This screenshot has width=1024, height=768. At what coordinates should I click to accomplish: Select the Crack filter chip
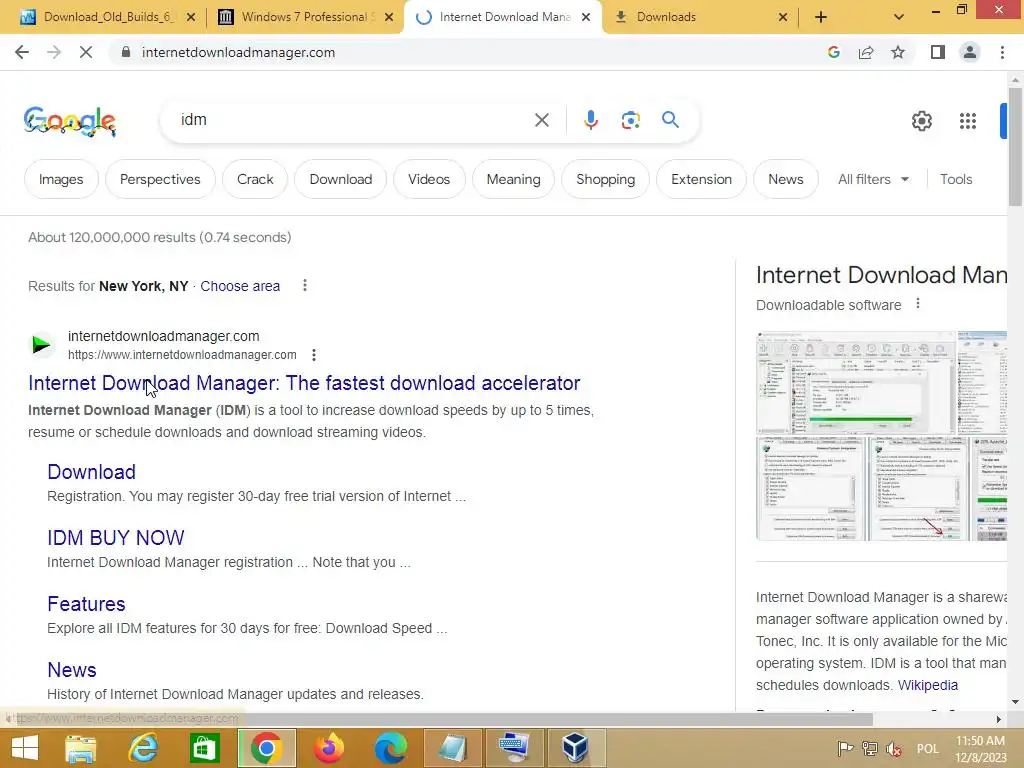click(x=255, y=179)
